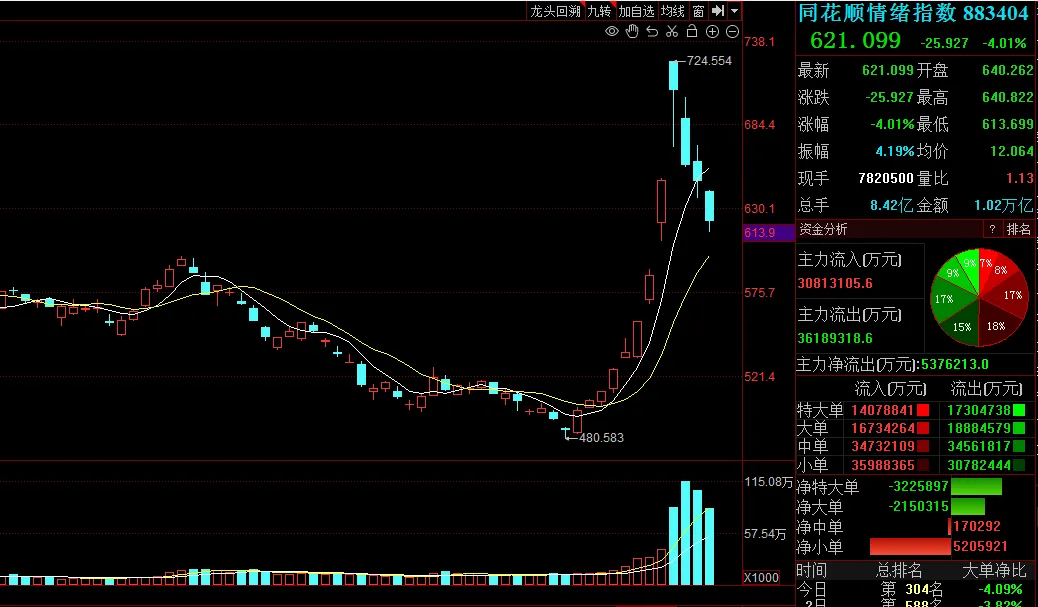The height and width of the screenshot is (607, 1038).
Task: Select the hand pan tool
Action: 632,31
